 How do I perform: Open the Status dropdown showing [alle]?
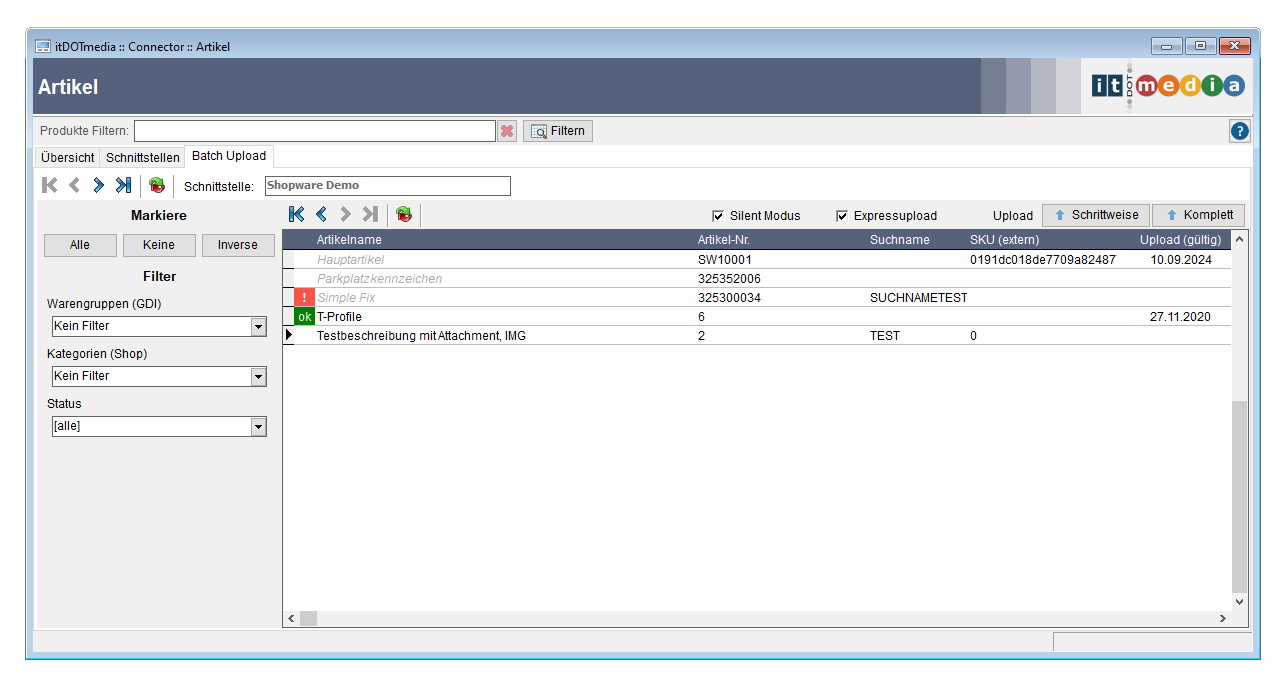point(258,427)
